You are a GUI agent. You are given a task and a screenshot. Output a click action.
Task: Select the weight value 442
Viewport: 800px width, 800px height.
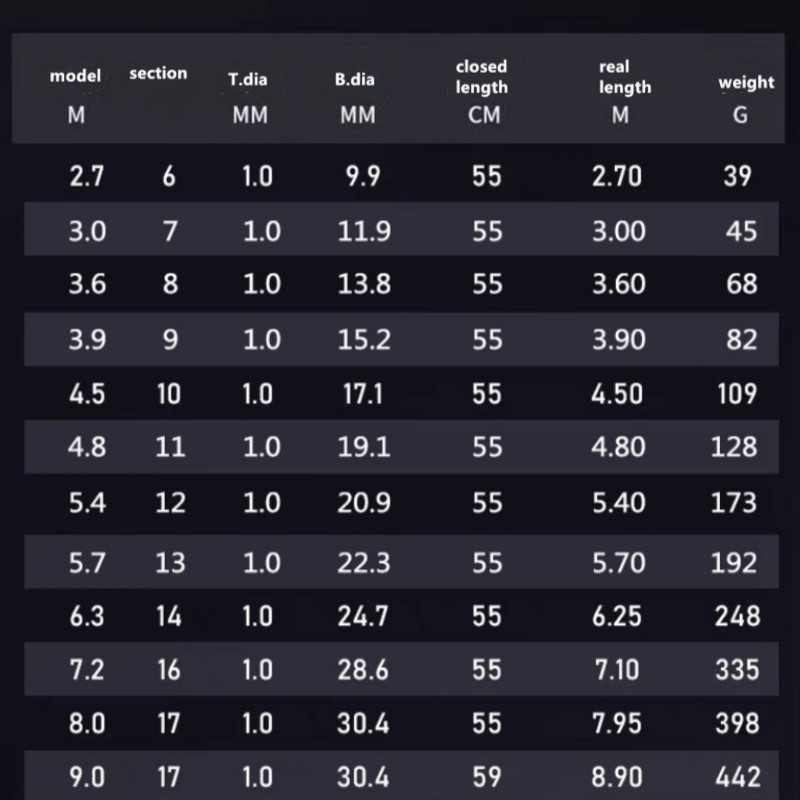click(738, 777)
